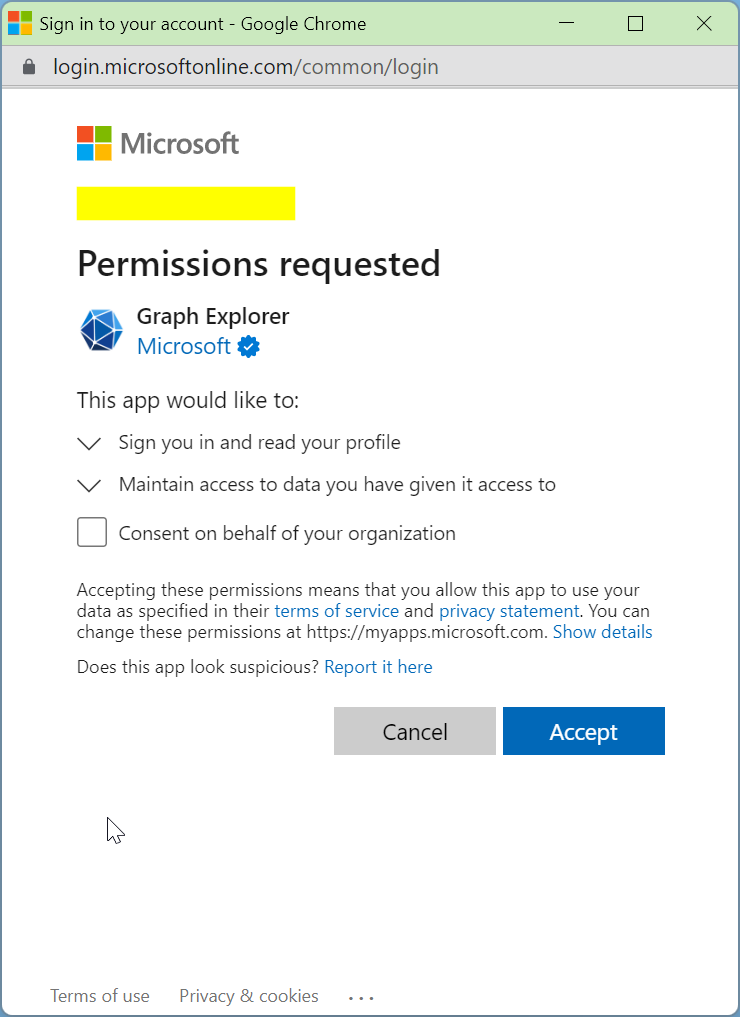Open the privacy statement link

tap(509, 611)
